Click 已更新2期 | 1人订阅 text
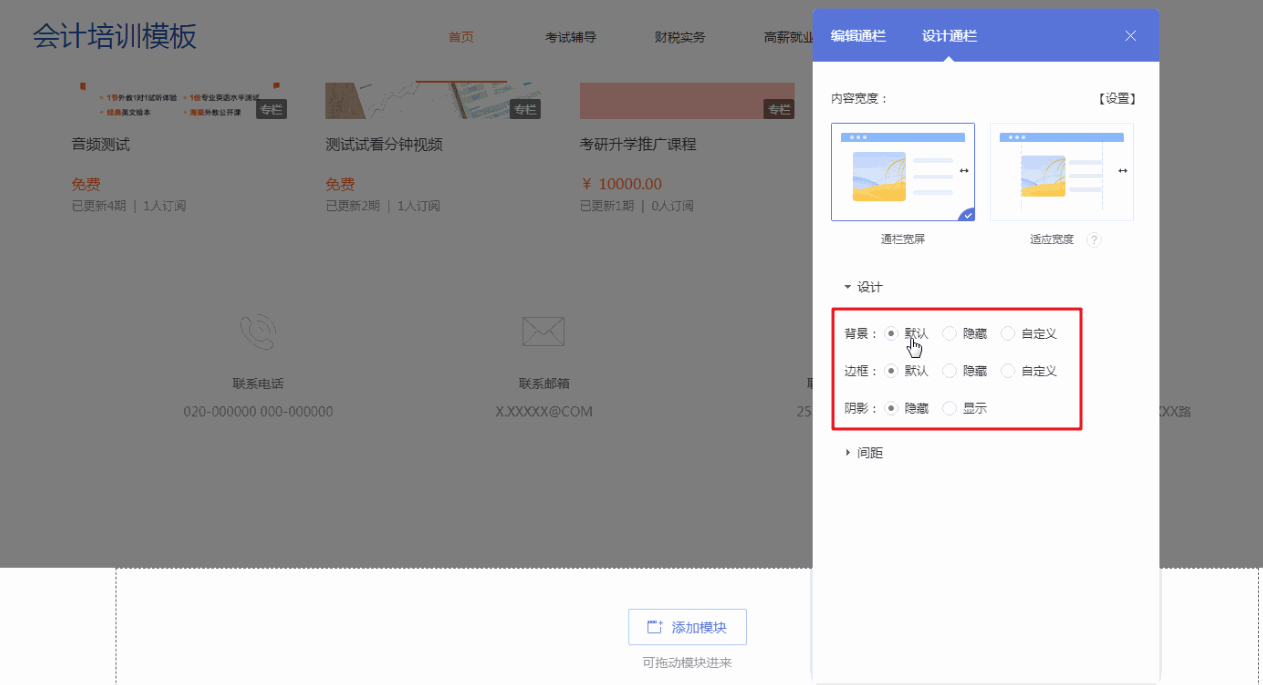This screenshot has height=685, width=1263. coord(383,206)
